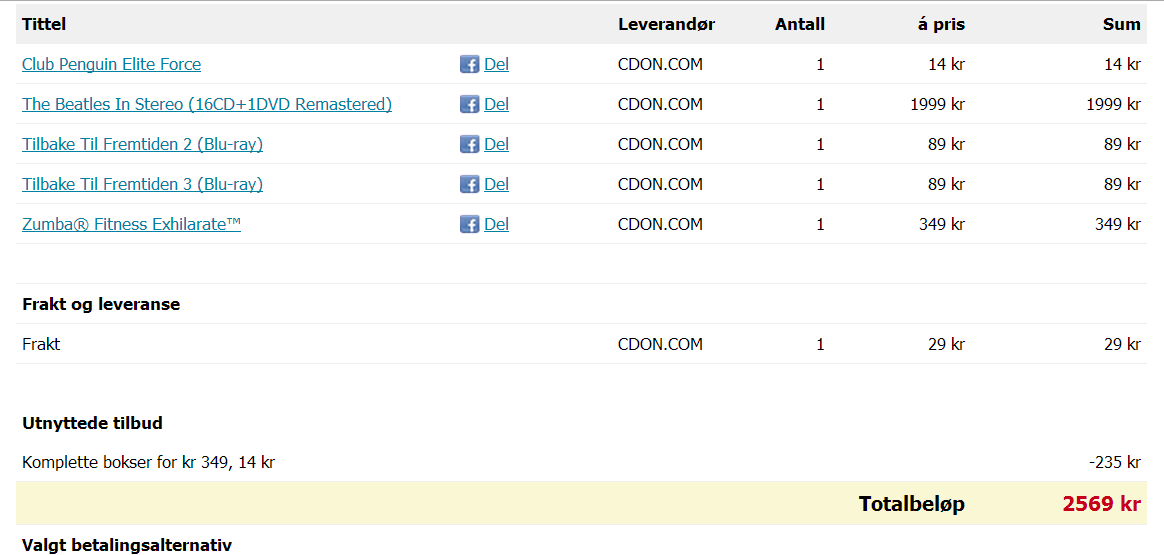1164x555 pixels.
Task: Click the Del link for Tilbake Til Fremtiden 2
Action: (x=497, y=145)
